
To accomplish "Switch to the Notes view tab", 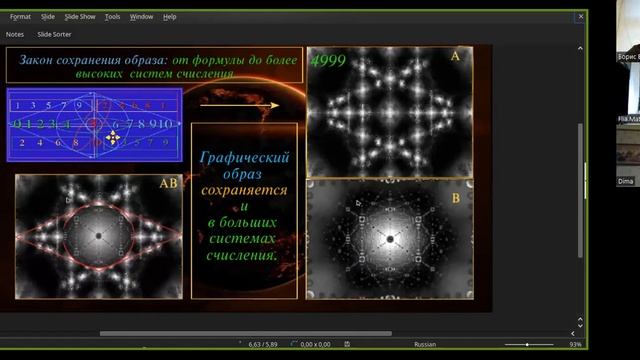I will [15, 35].
